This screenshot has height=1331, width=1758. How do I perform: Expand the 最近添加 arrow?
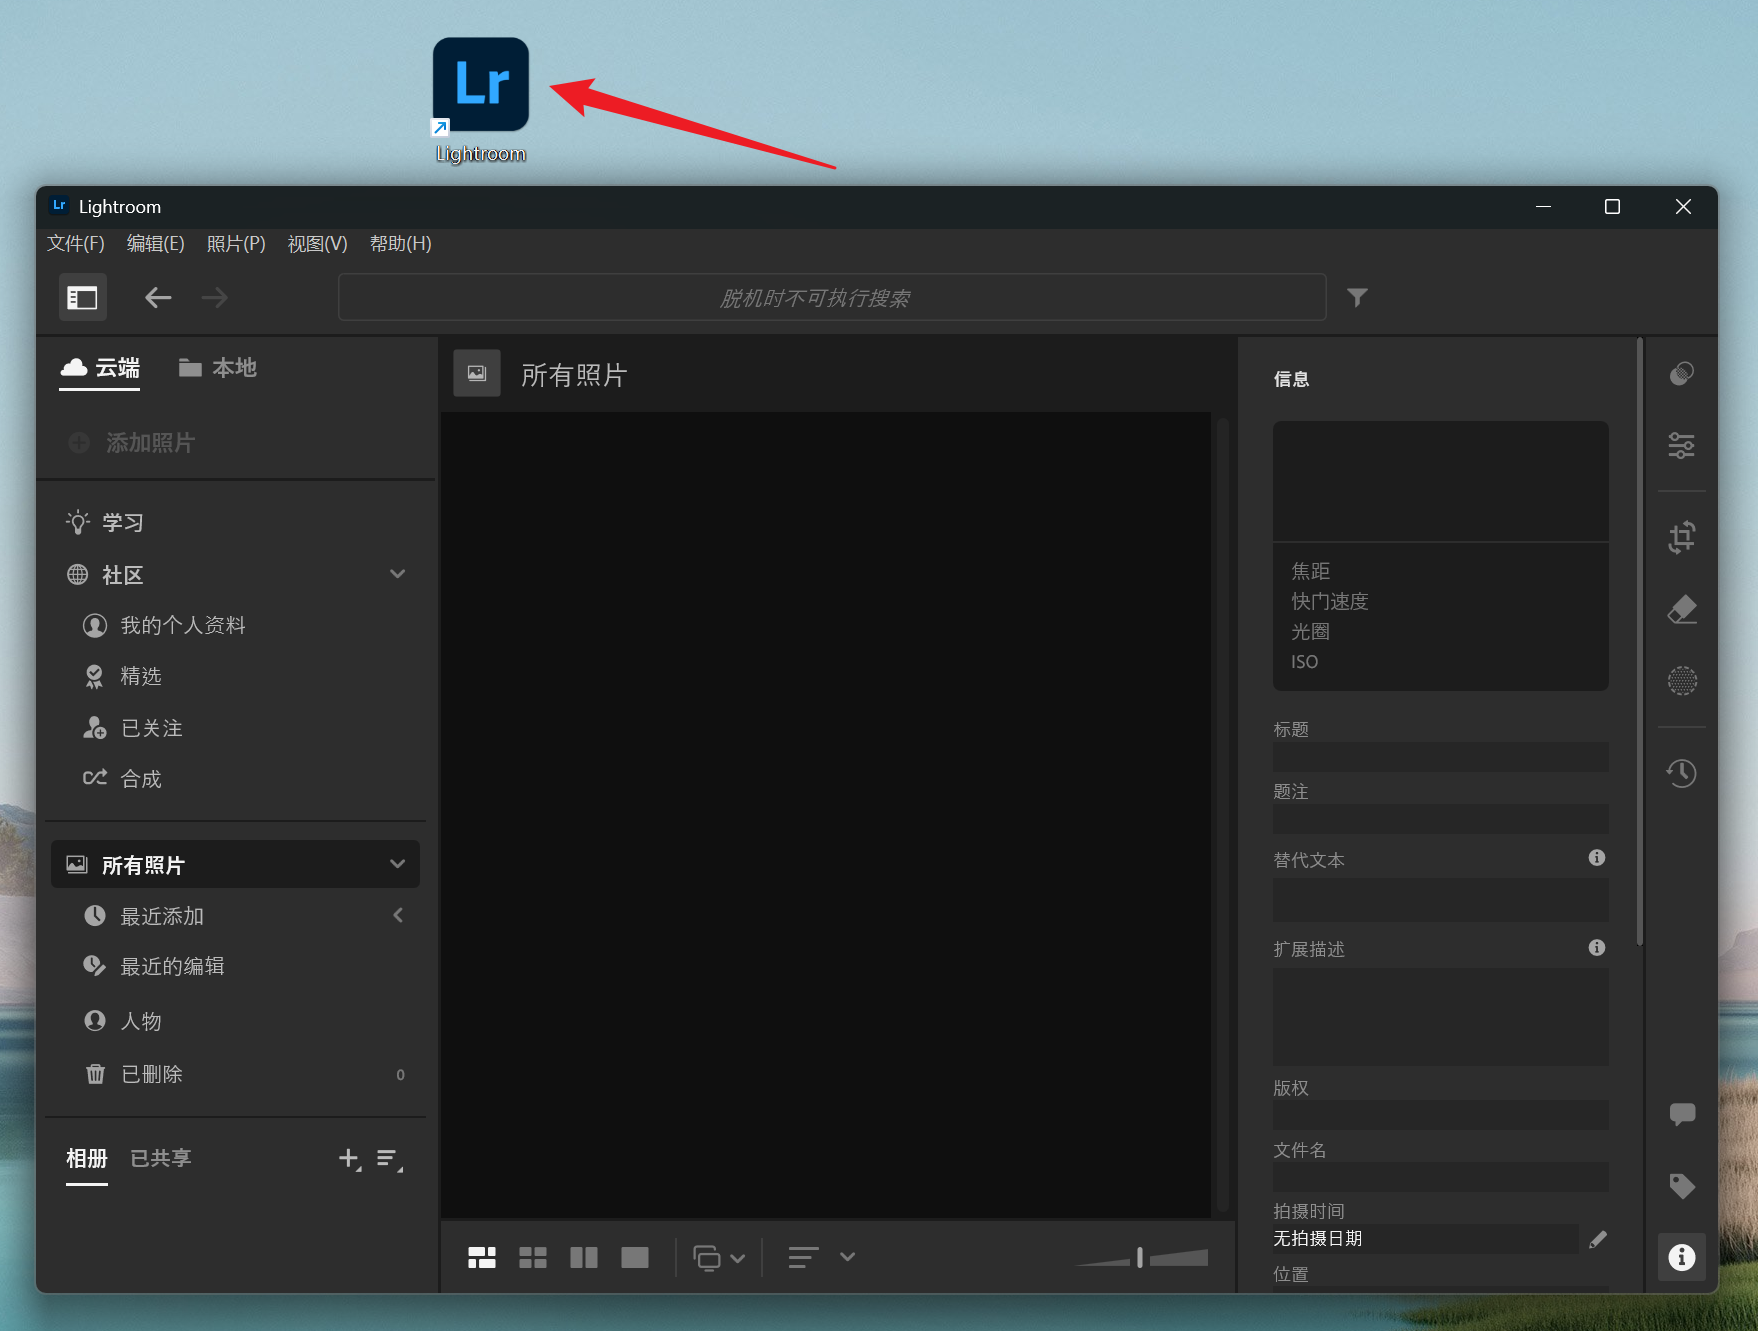[x=398, y=915]
